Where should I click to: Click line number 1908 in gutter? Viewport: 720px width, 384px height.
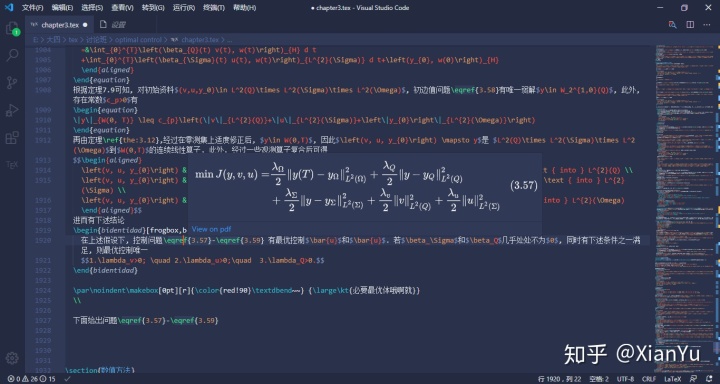click(43, 90)
